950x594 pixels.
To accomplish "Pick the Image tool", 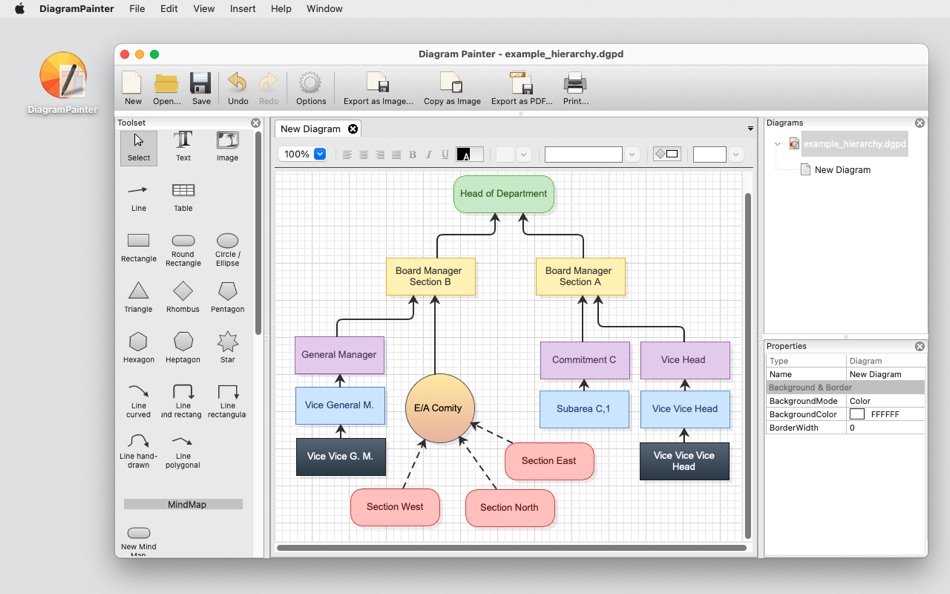I will pyautogui.click(x=227, y=147).
